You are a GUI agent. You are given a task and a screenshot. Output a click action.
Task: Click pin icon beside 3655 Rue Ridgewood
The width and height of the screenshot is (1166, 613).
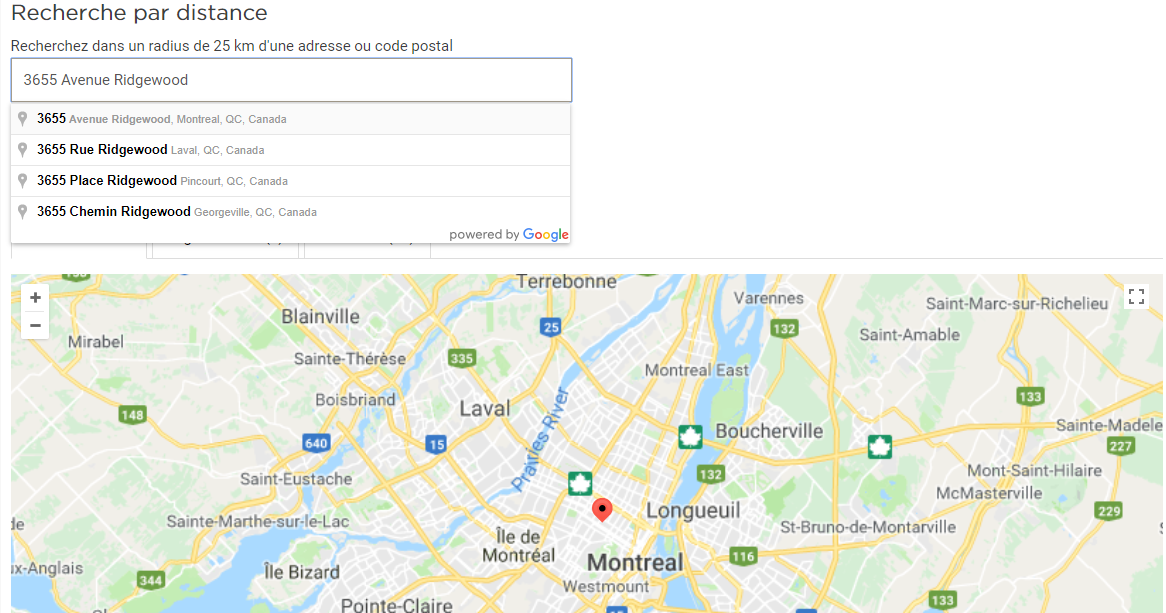[23, 150]
